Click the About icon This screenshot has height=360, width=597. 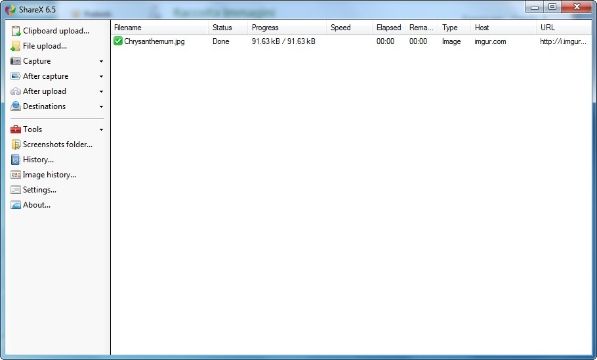coord(16,205)
